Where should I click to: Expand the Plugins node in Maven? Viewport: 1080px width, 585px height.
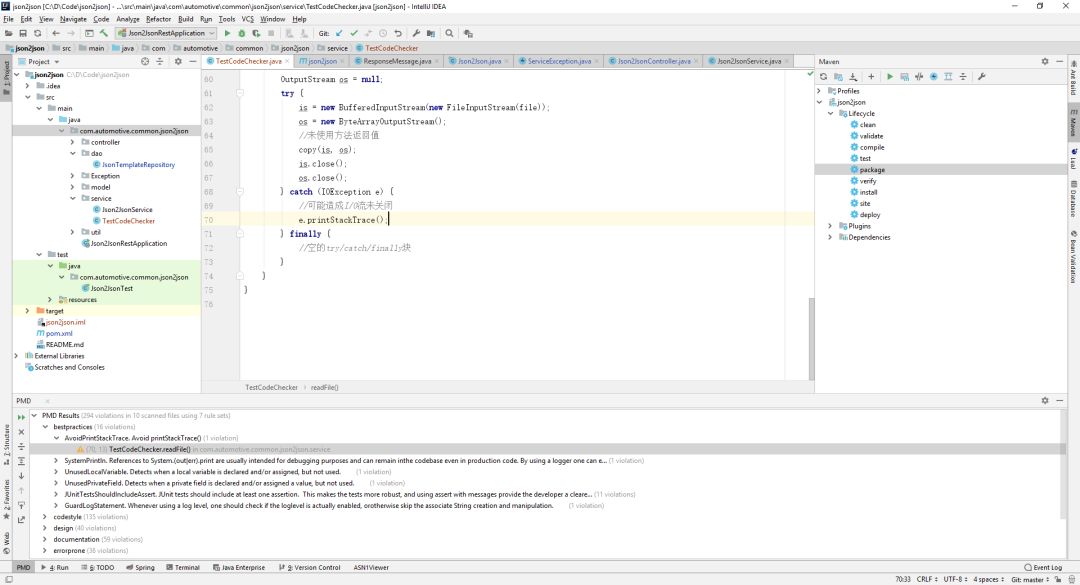[830, 226]
